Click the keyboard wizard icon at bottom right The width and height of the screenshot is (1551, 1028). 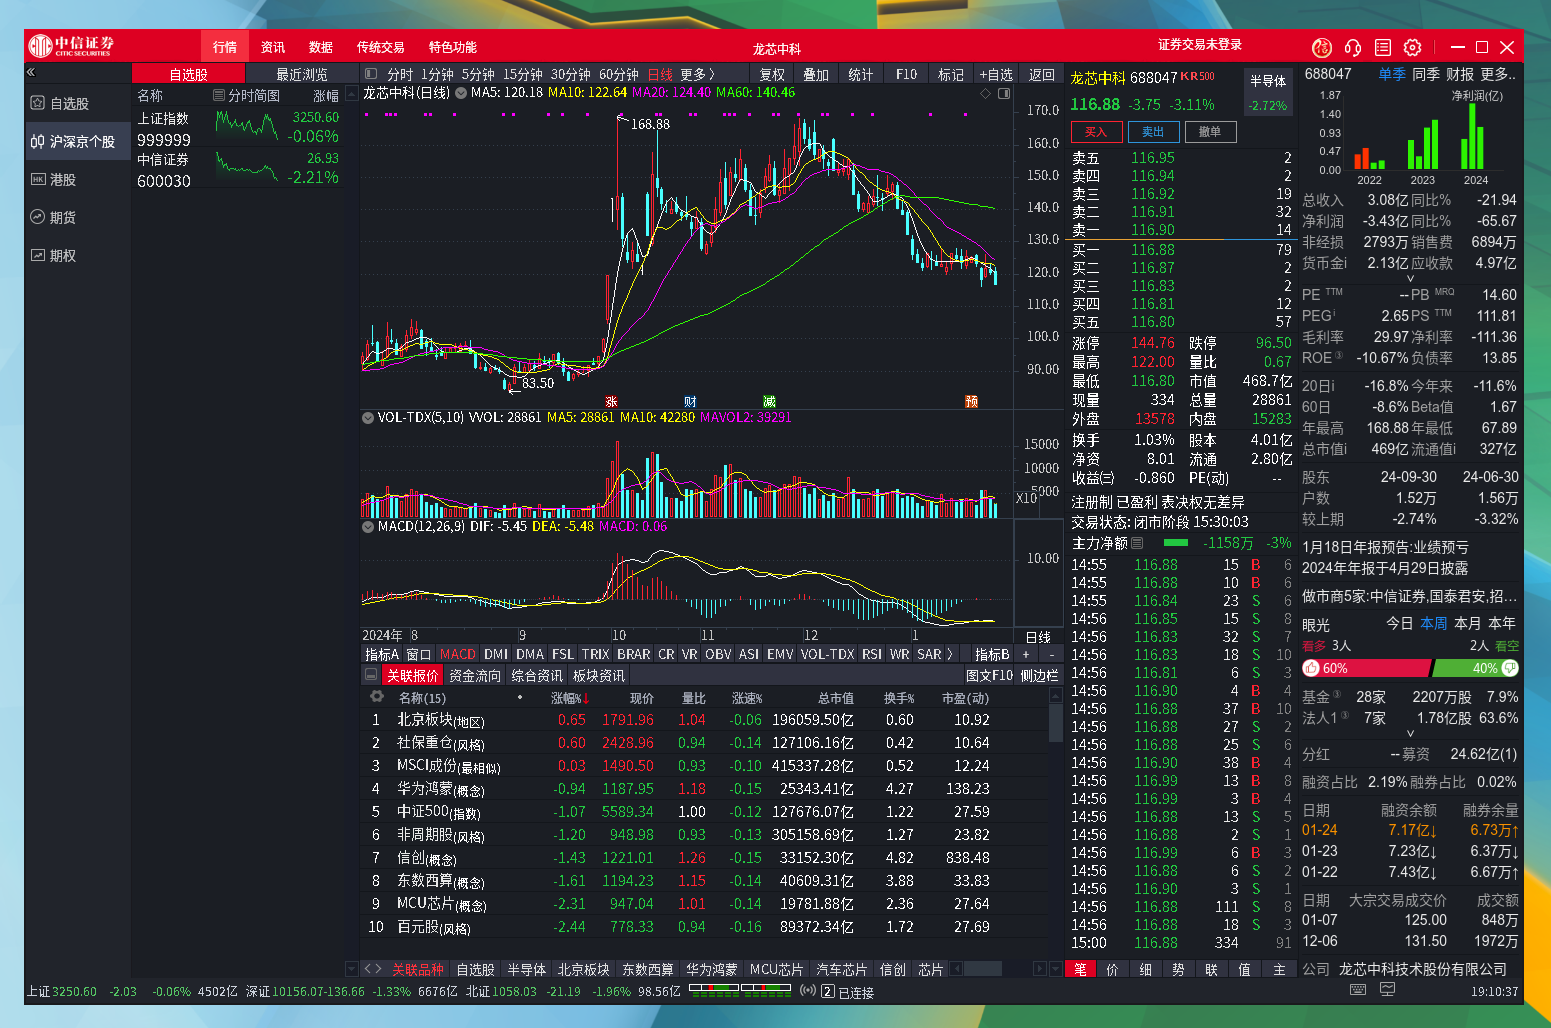1357,989
